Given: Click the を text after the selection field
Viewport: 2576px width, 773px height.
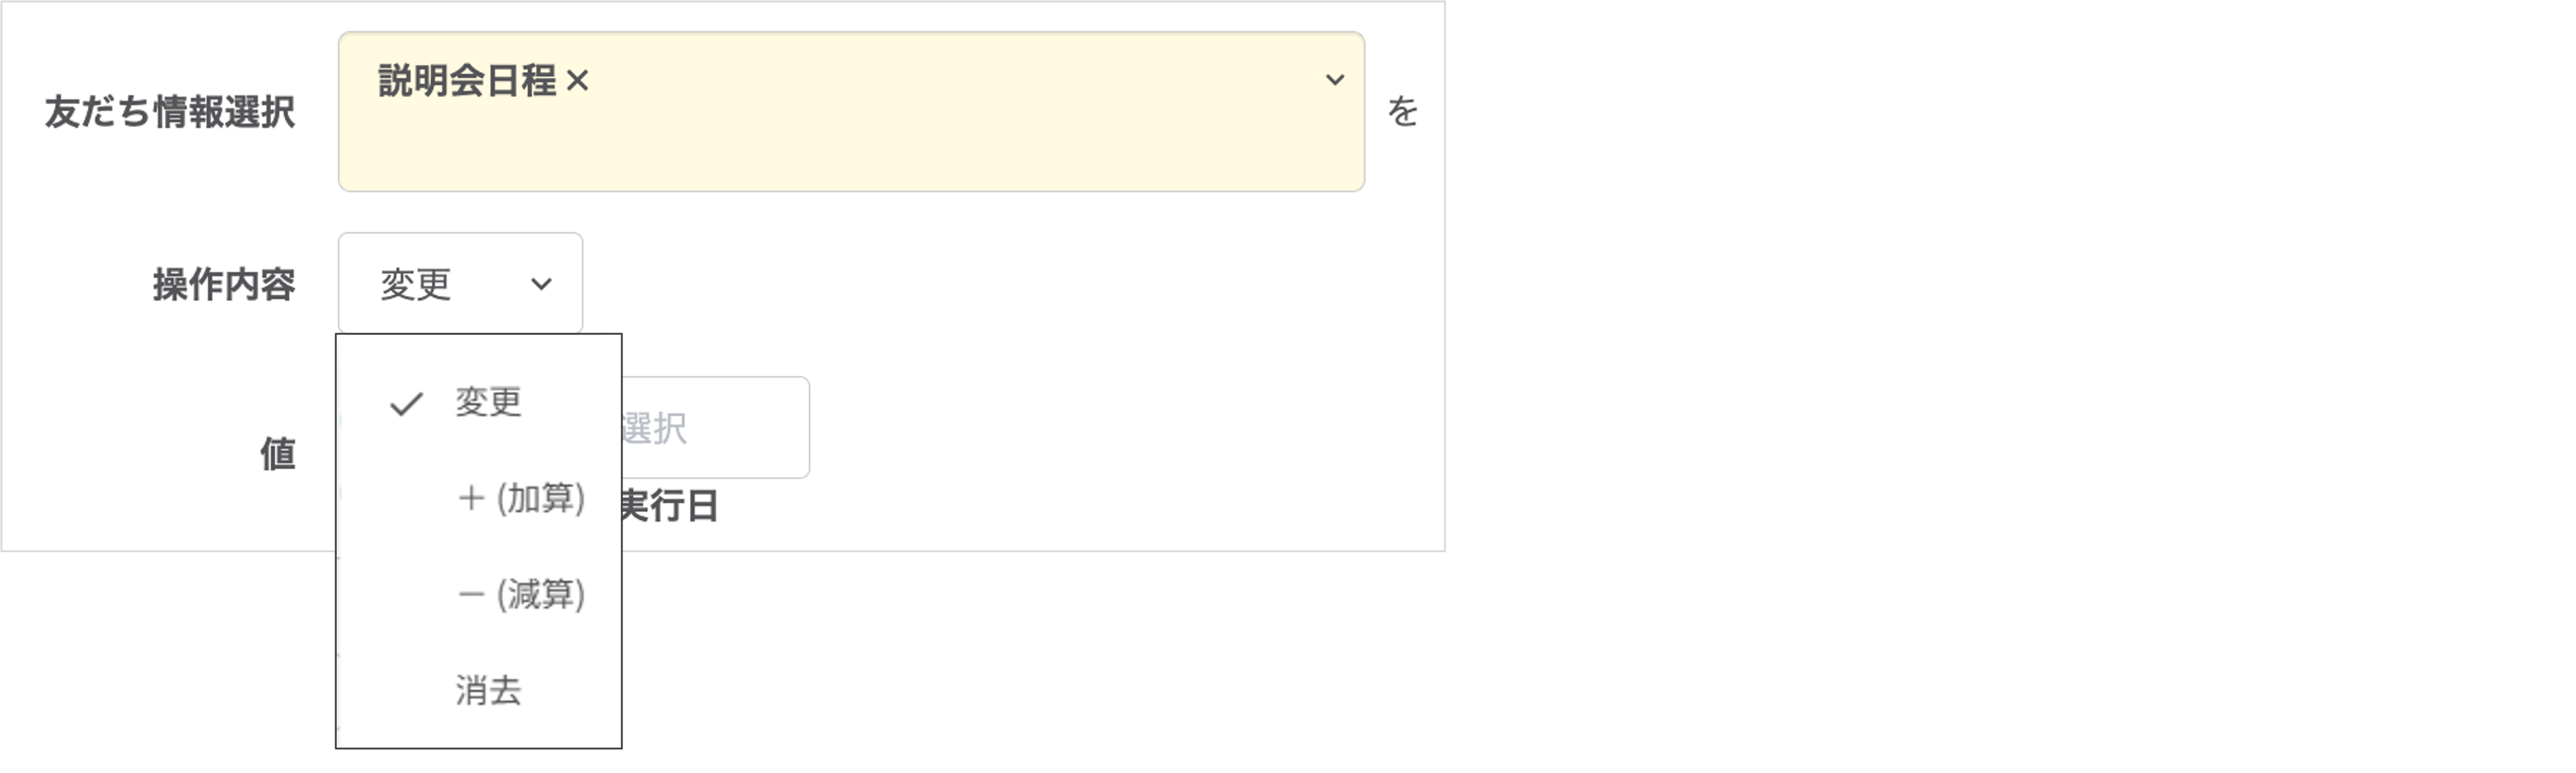Looking at the screenshot, I should click(1402, 111).
